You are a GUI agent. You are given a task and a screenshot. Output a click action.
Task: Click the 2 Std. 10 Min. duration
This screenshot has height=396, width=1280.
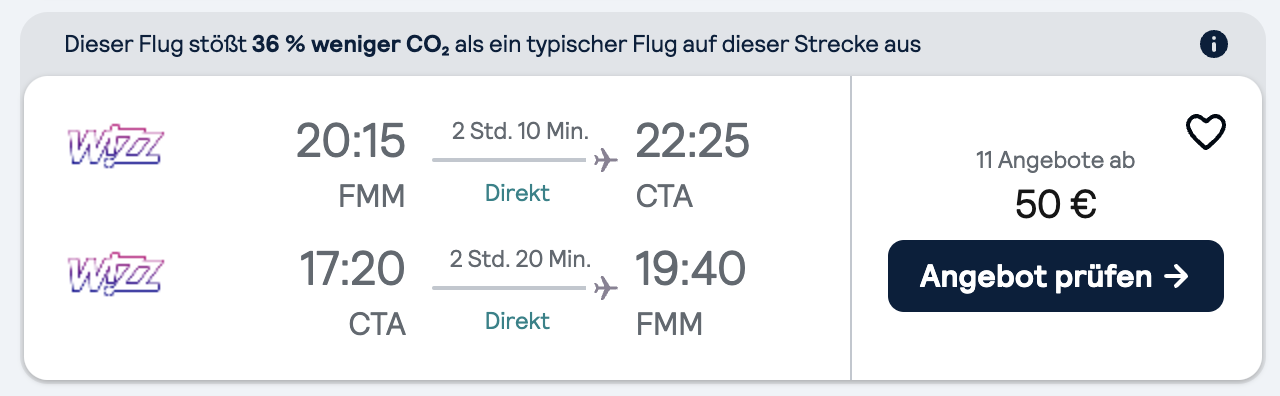tap(519, 131)
